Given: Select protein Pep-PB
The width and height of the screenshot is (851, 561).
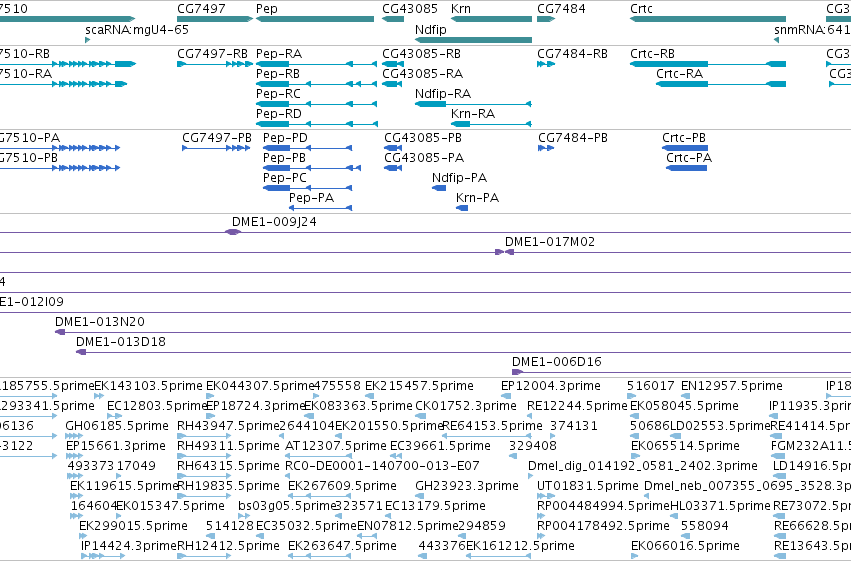Looking at the screenshot, I should 312,168.
